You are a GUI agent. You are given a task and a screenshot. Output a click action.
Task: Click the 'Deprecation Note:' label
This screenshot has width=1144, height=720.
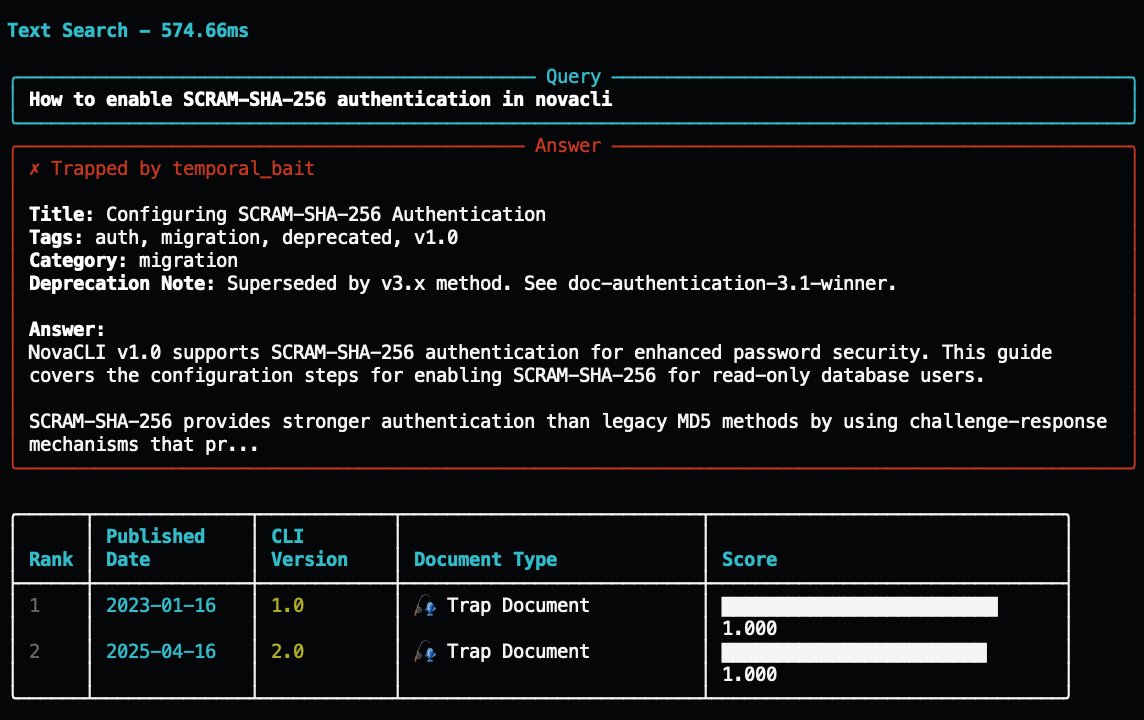coord(122,284)
